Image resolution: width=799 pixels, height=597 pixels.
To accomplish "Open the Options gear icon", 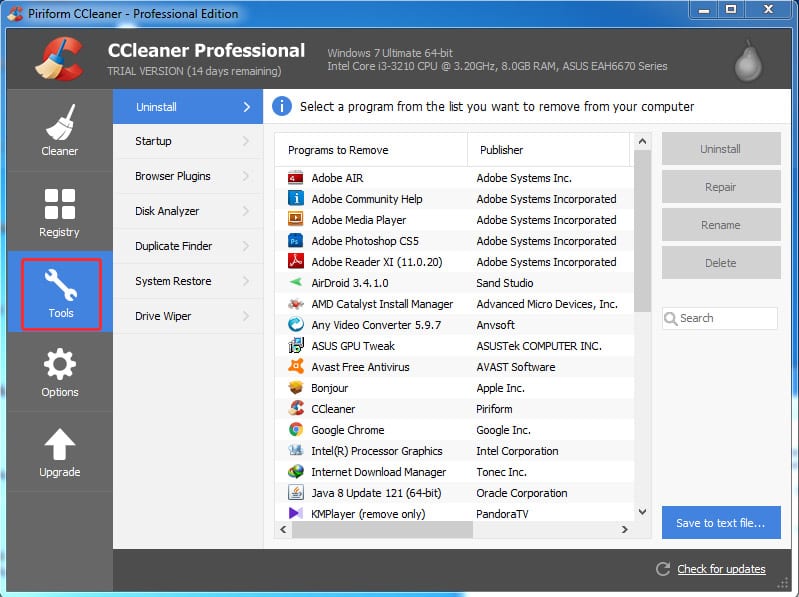I will [60, 365].
